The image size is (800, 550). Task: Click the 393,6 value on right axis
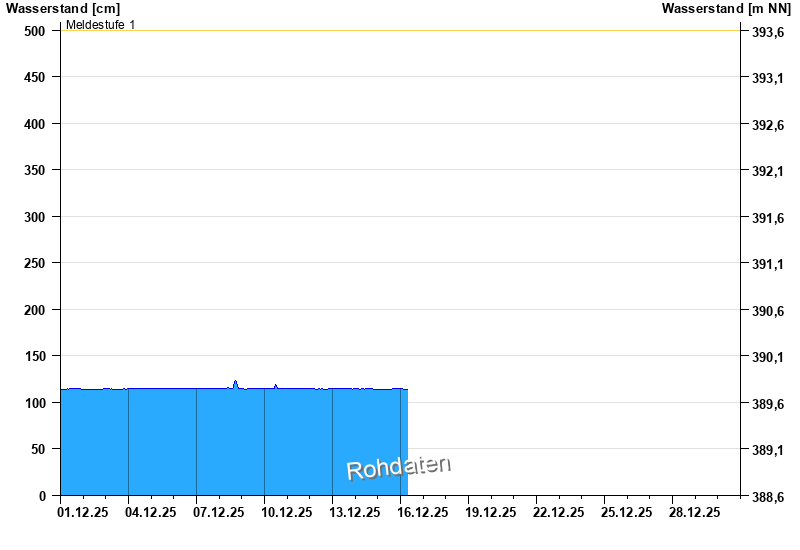(x=768, y=32)
